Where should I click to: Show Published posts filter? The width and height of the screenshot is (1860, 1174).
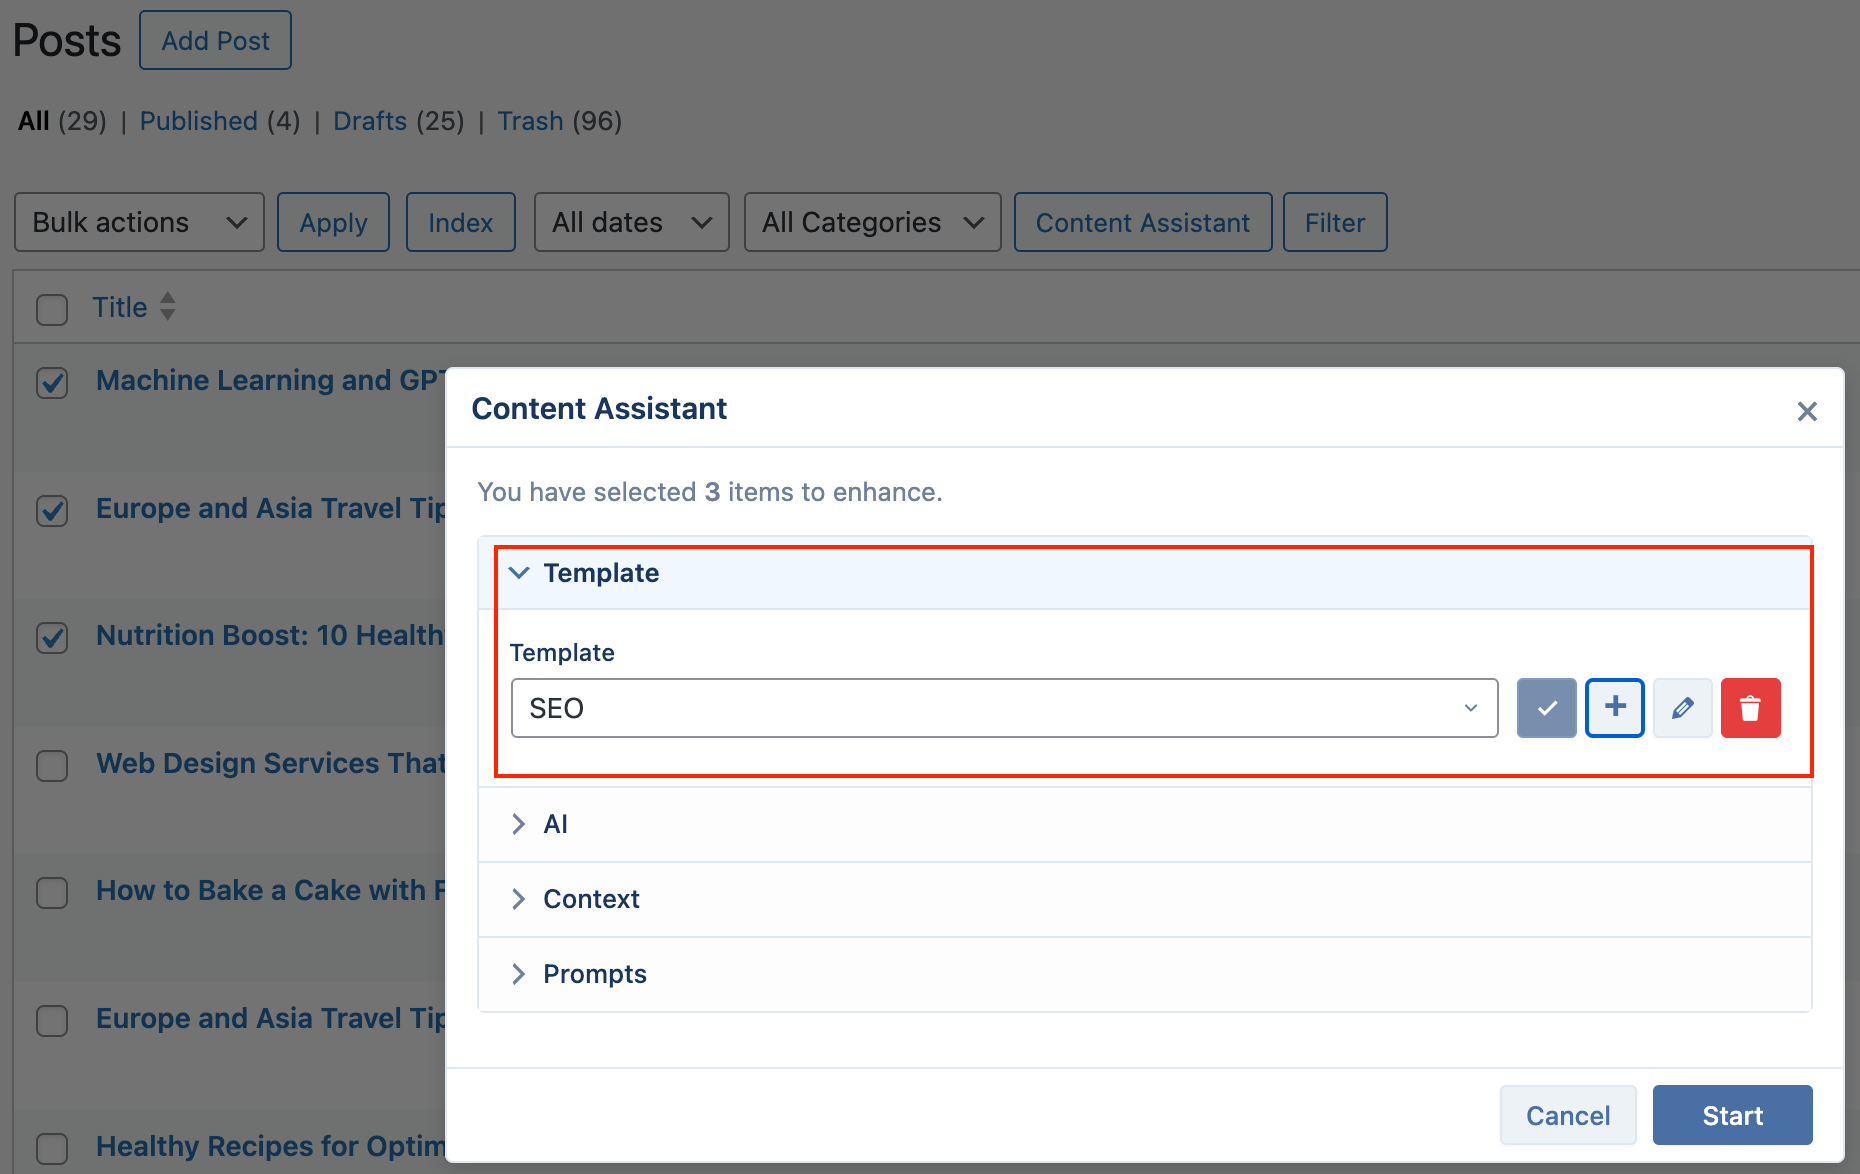click(x=199, y=121)
